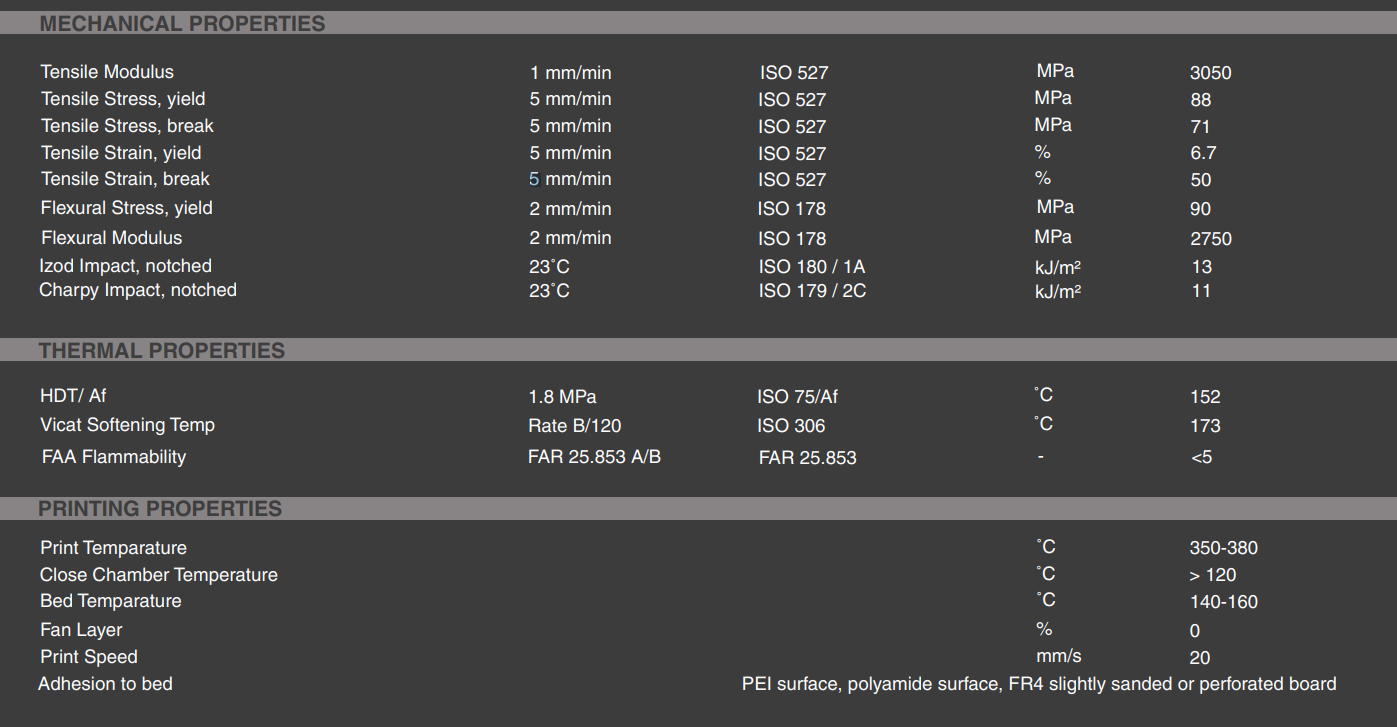Click the ISO 179 / 2C standard text
Image resolution: width=1397 pixels, height=727 pixels.
(x=812, y=291)
